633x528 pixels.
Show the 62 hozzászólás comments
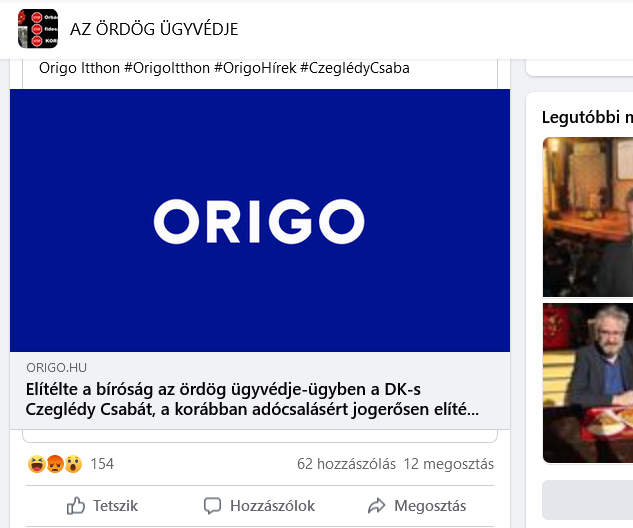tap(346, 464)
